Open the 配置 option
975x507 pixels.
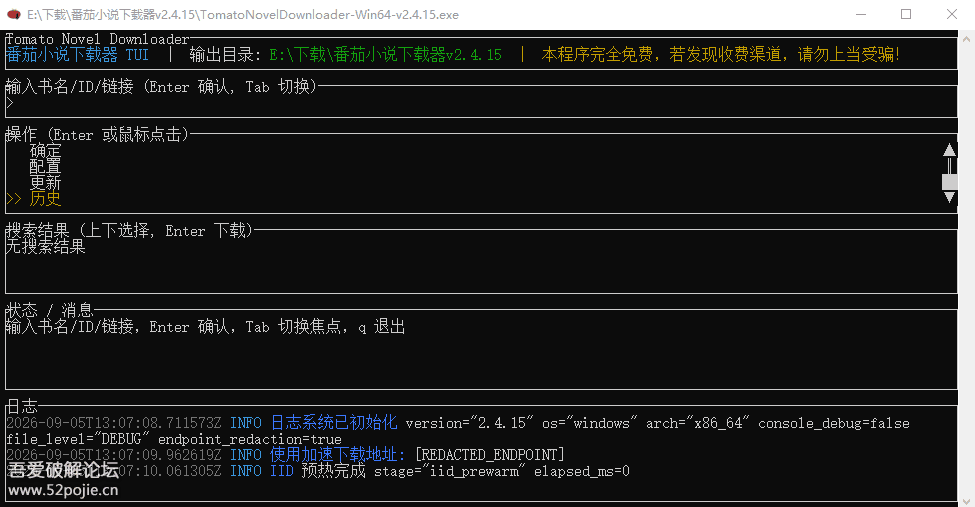pyautogui.click(x=45, y=167)
